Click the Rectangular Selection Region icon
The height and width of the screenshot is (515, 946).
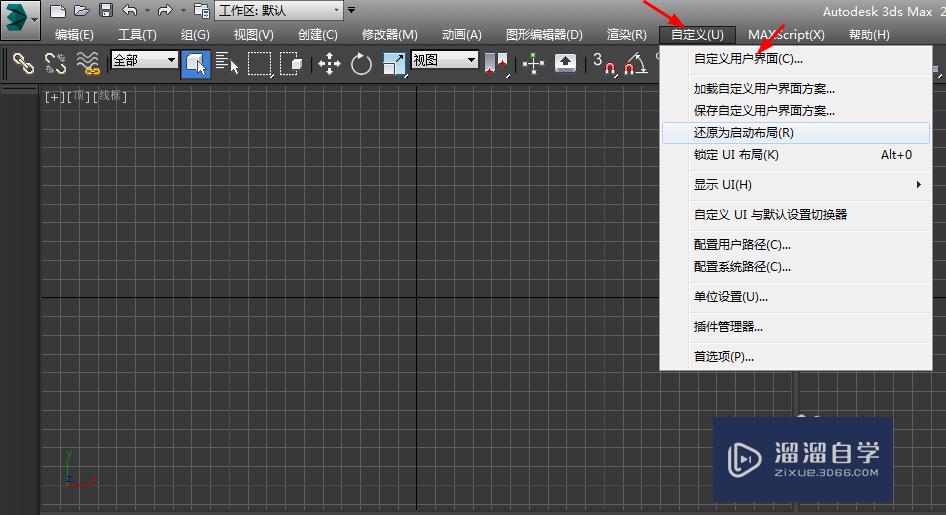click(x=260, y=64)
